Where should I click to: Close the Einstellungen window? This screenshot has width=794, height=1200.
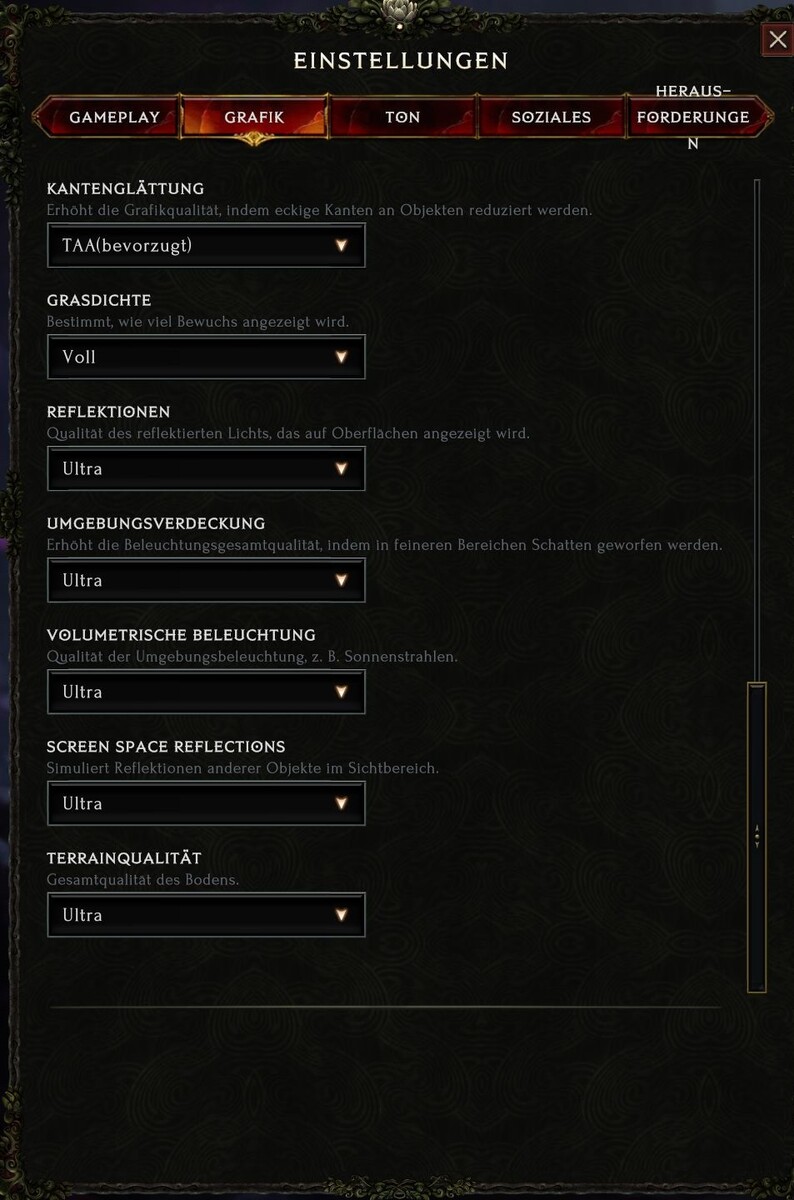pyautogui.click(x=777, y=39)
